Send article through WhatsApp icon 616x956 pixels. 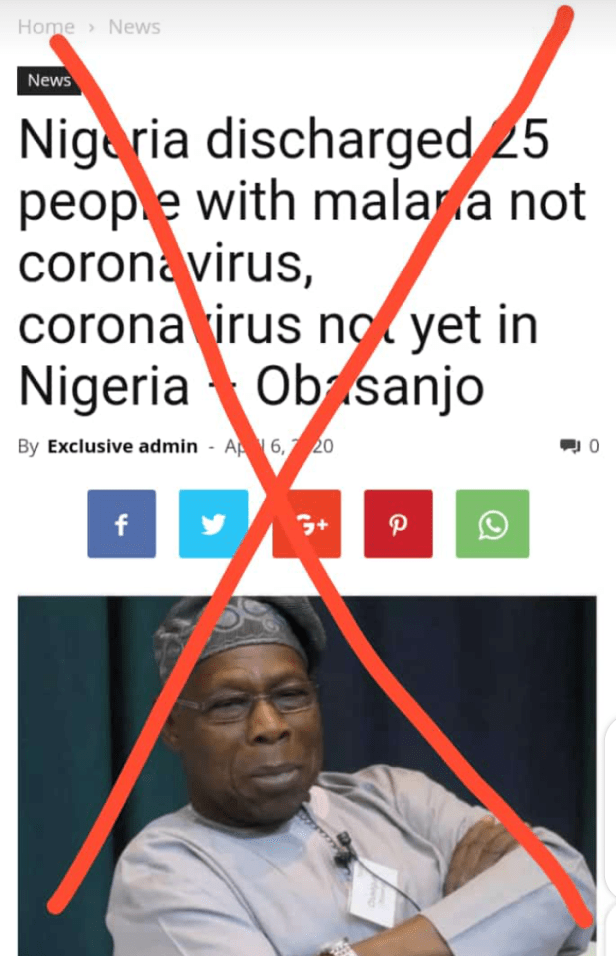(492, 524)
